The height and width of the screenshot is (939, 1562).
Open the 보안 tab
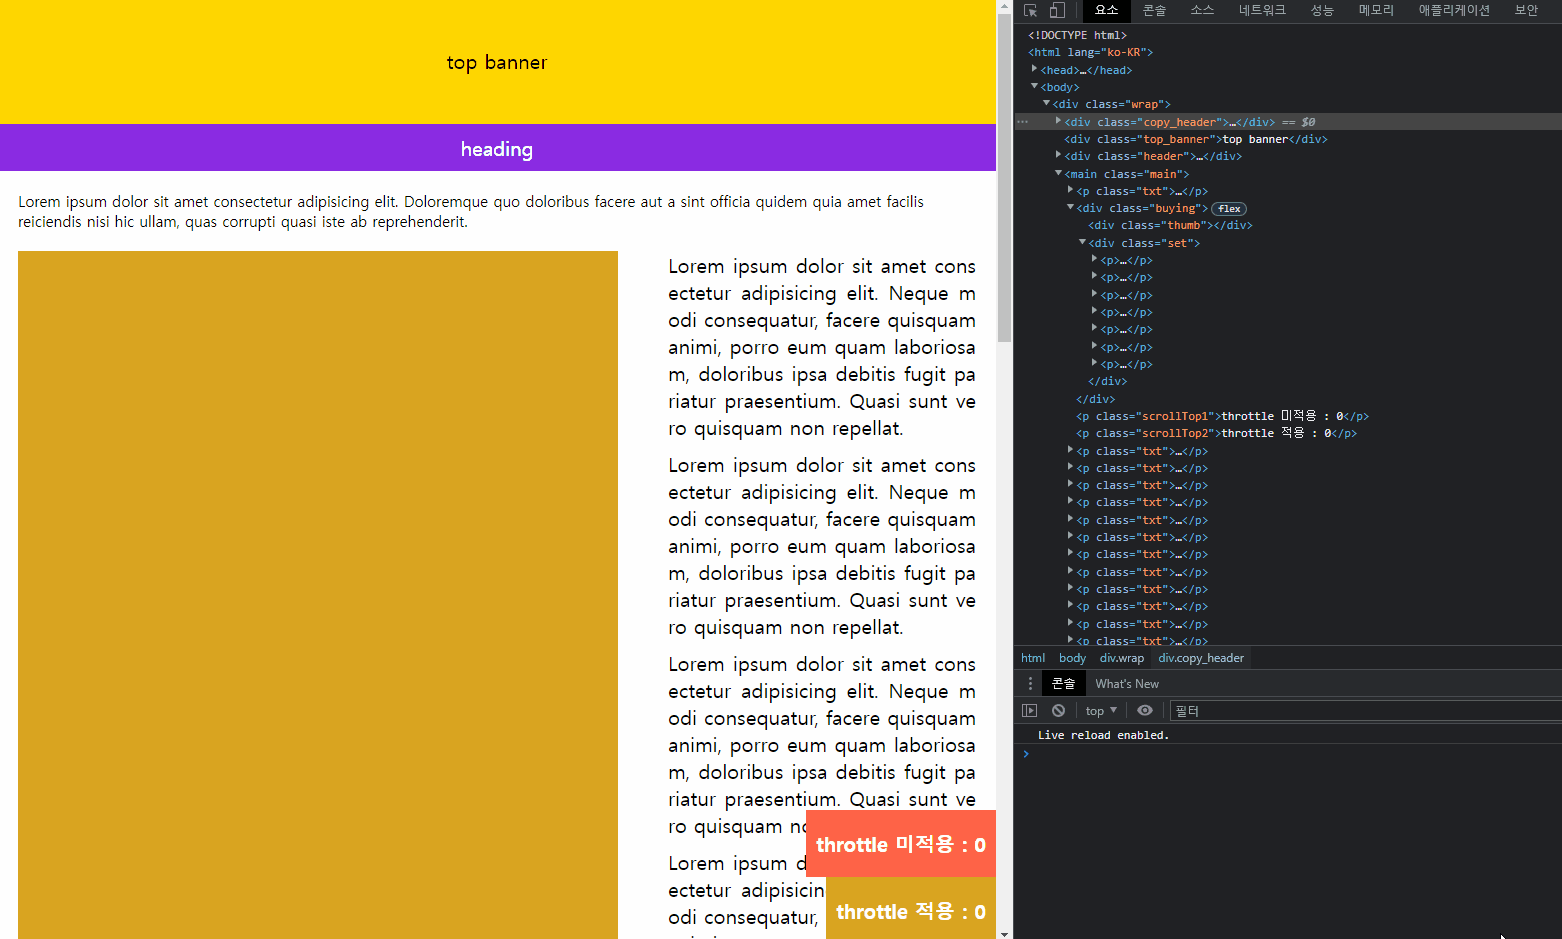[x=1526, y=11]
